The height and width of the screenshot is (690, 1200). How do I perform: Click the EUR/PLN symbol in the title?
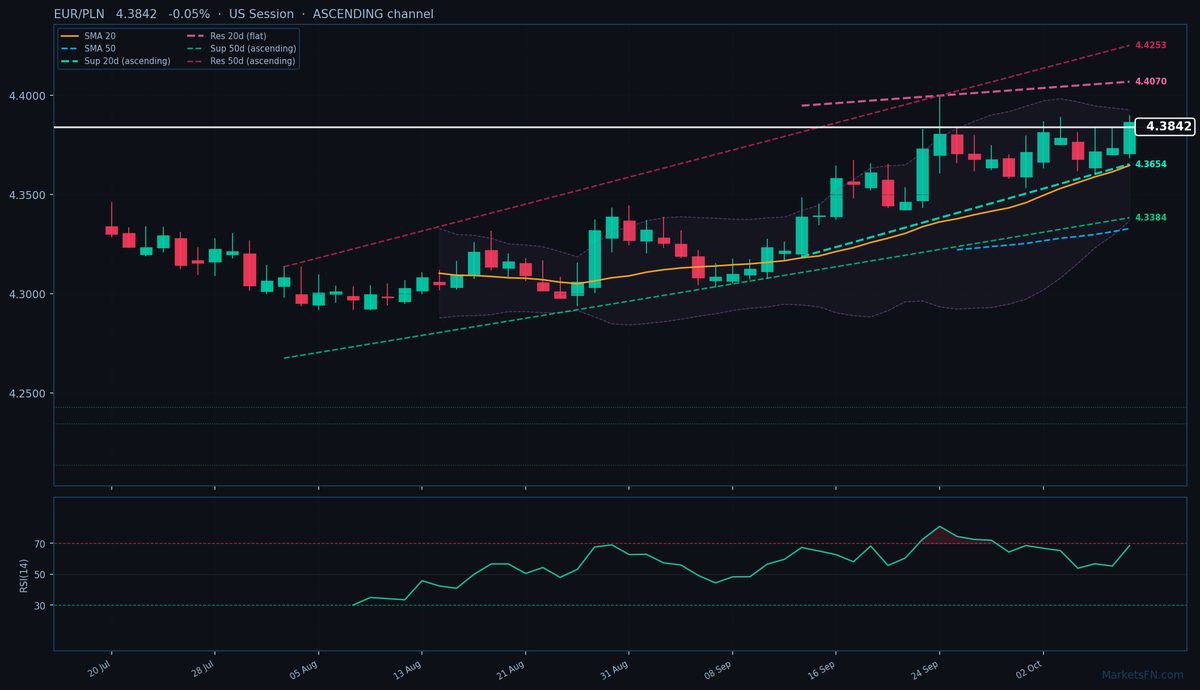coord(80,14)
